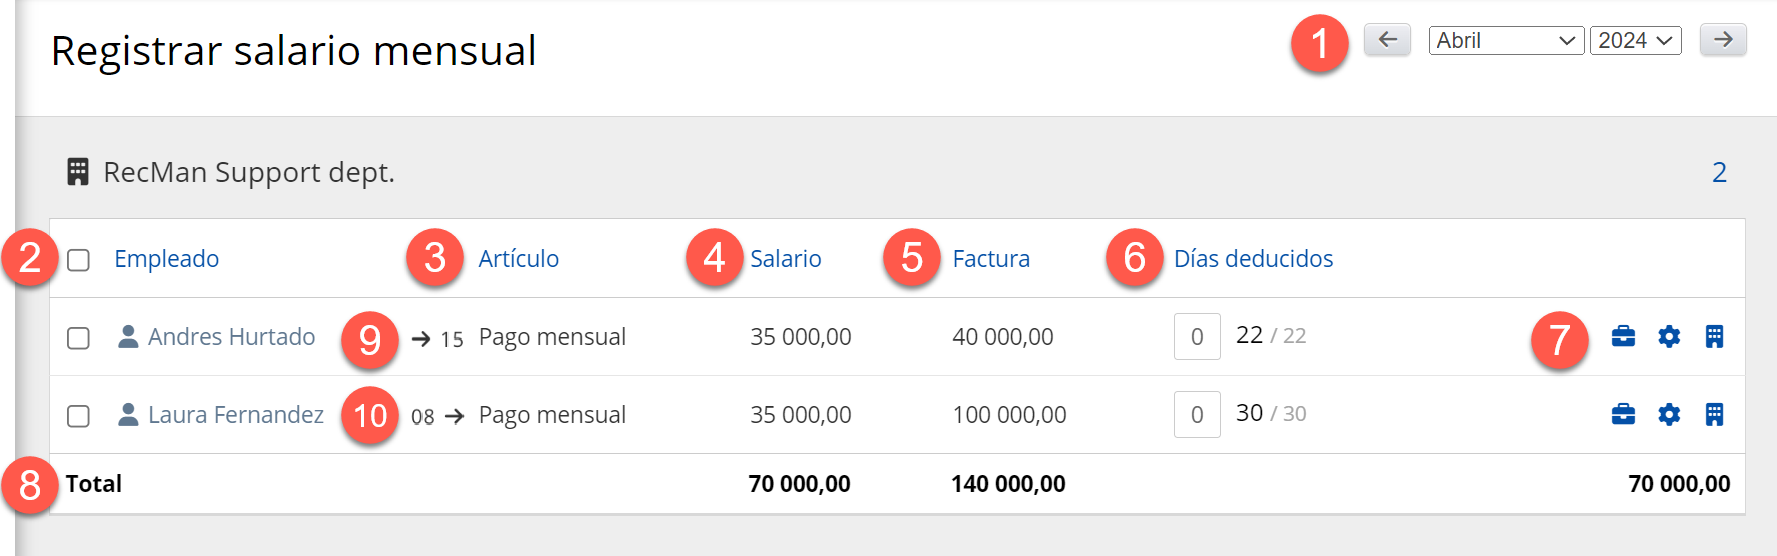Click building icon in Laura Fernandez row
Viewport: 1777px width, 556px height.
1714,414
